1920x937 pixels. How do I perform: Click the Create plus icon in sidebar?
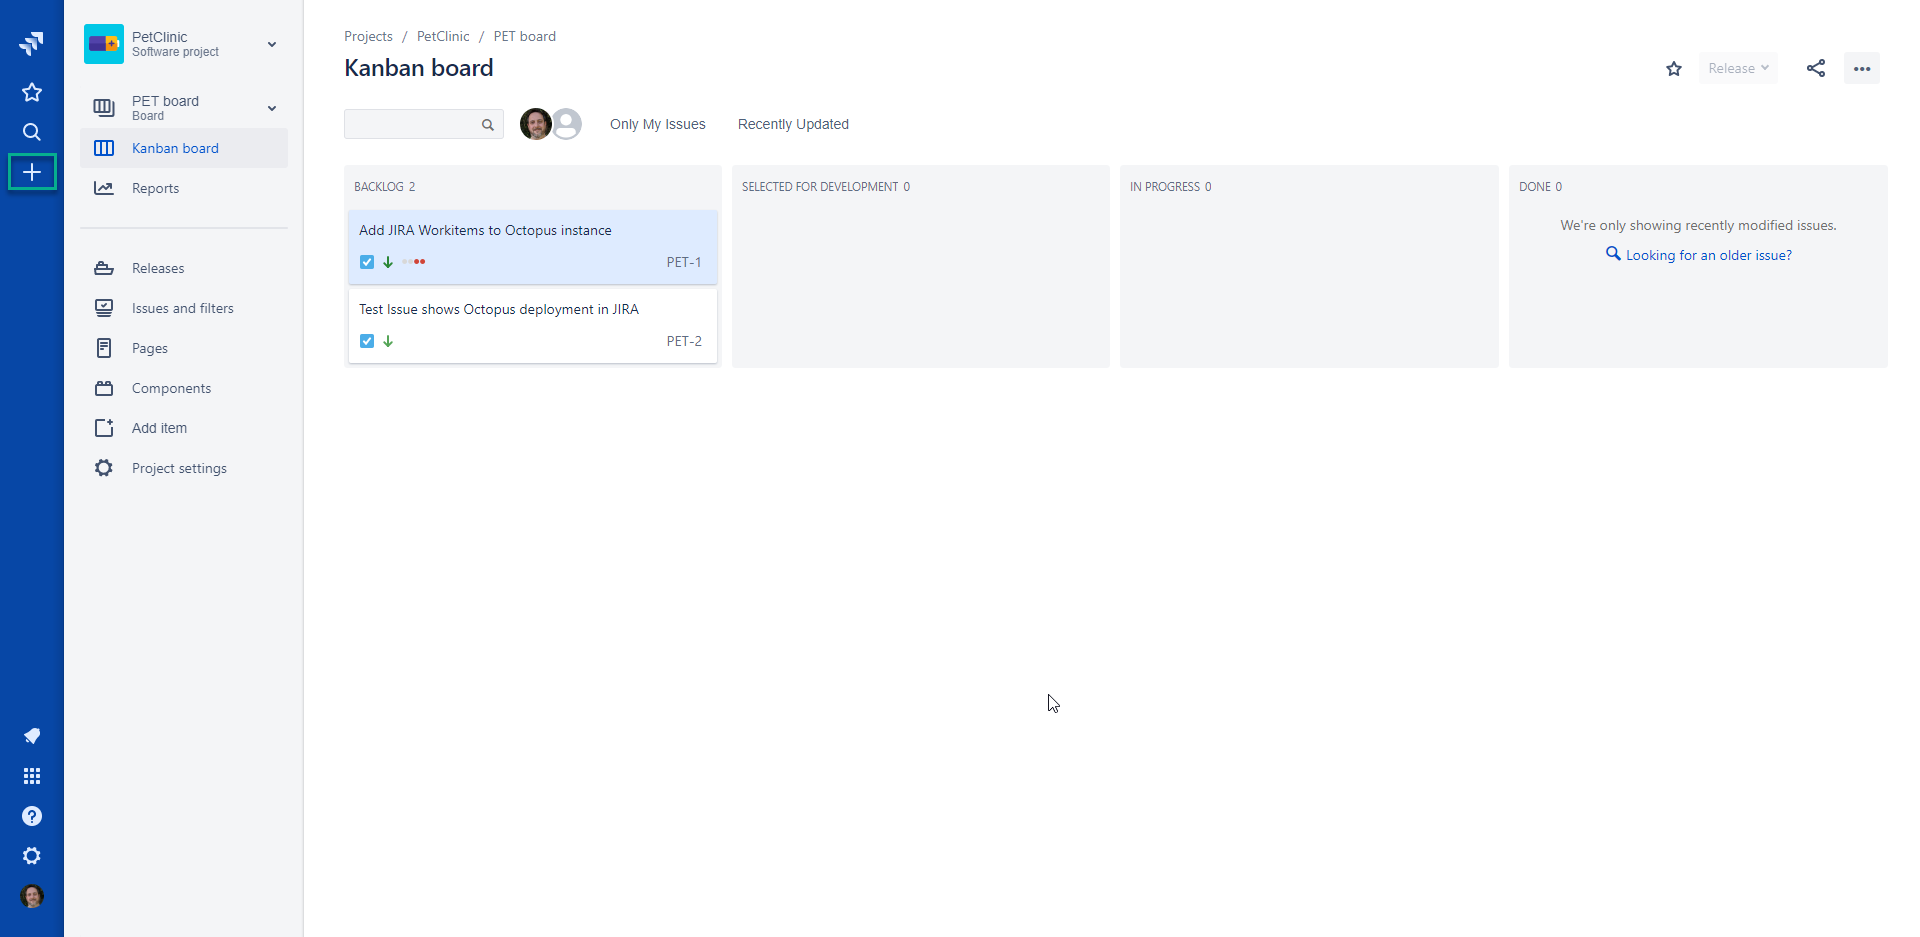(32, 172)
